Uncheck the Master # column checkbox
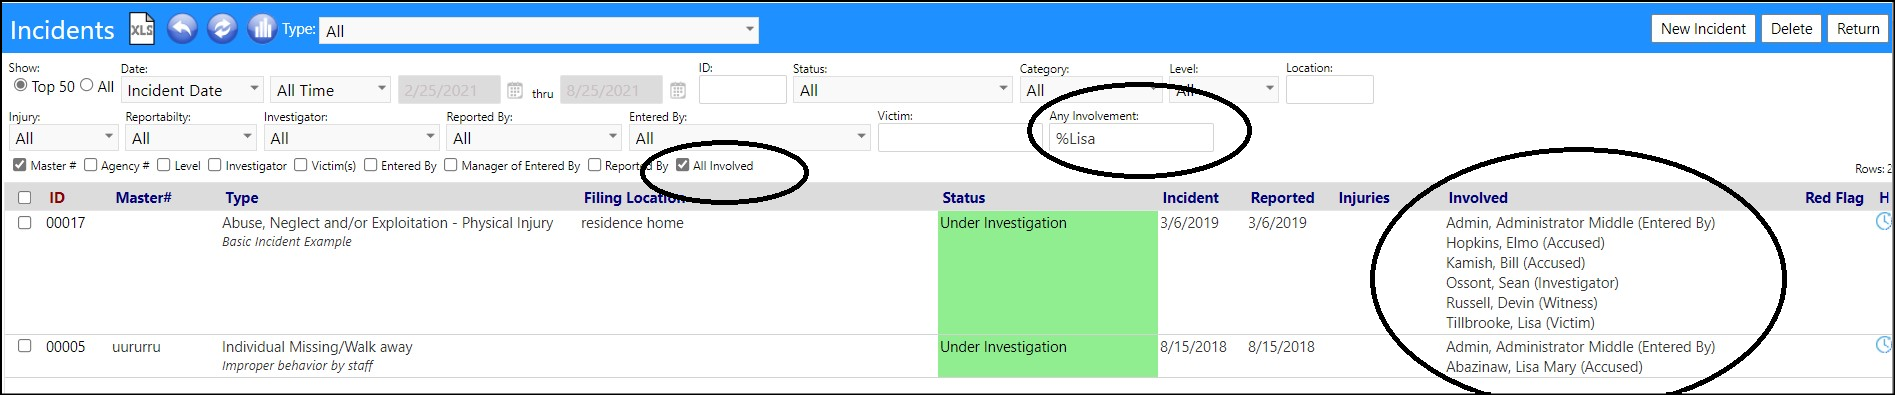The image size is (1895, 395). [20, 165]
